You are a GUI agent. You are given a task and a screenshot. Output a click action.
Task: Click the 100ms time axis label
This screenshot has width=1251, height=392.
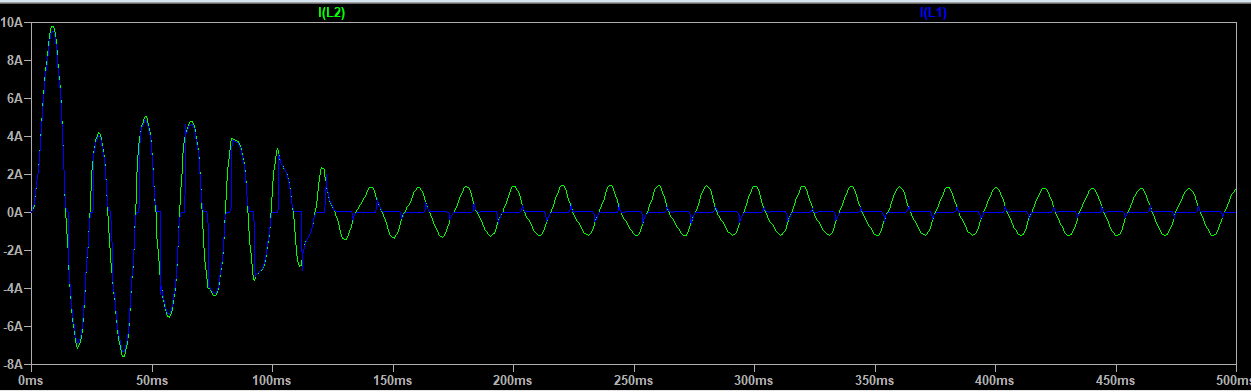coord(272,382)
